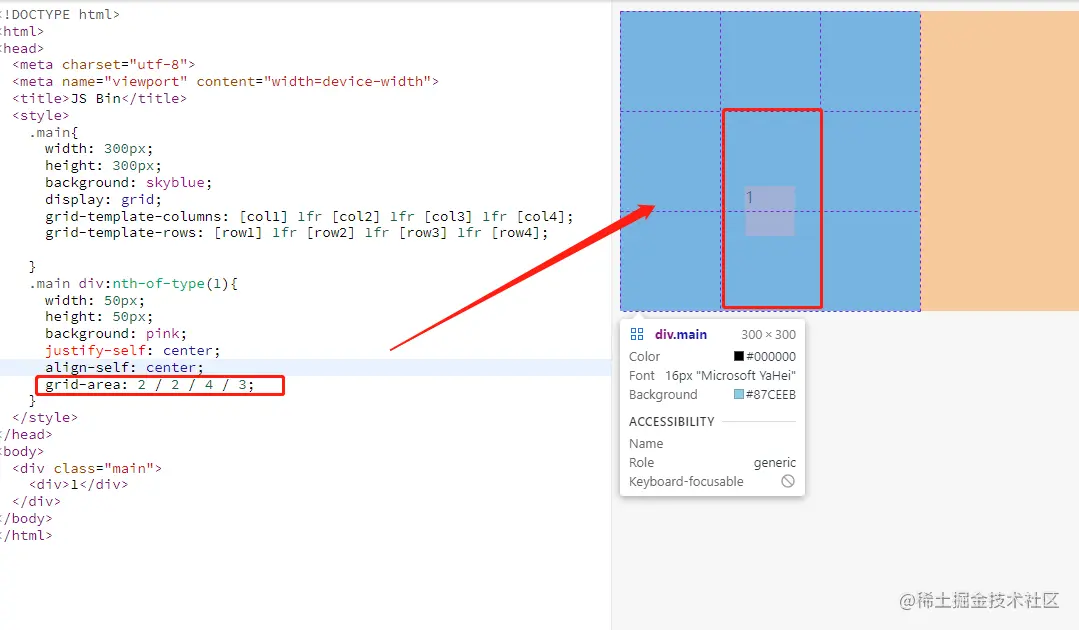The image size is (1079, 630).
Task: Click the .main{ selector line
Action: click(53, 132)
